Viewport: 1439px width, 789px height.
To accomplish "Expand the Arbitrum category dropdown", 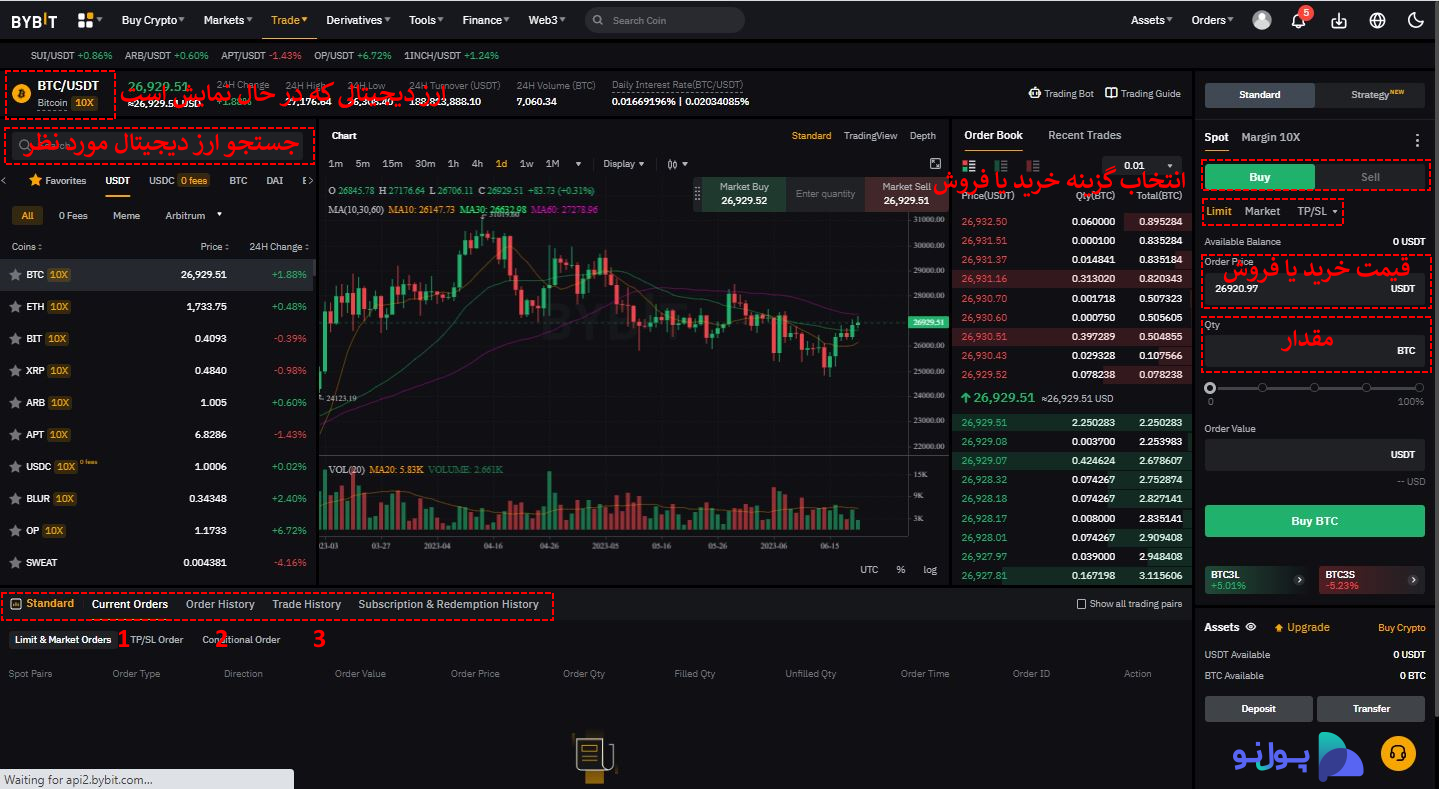I will [x=193, y=215].
